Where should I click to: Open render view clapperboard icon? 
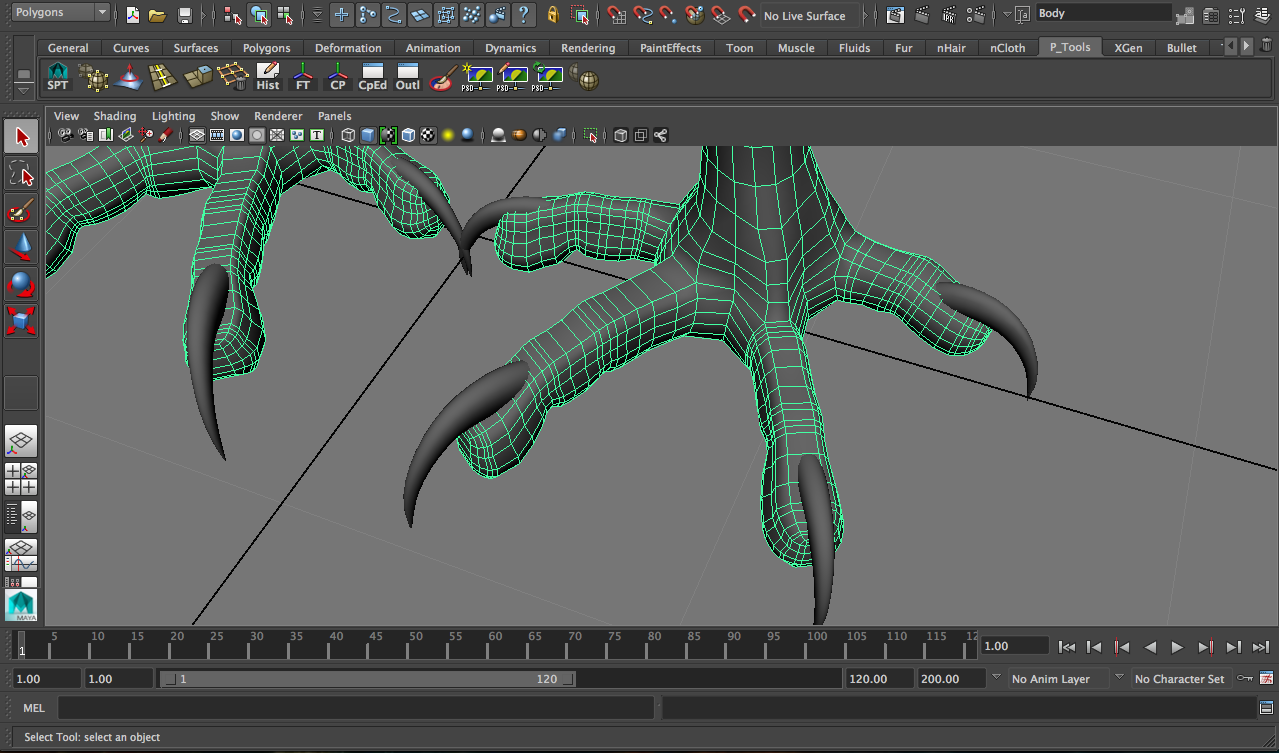click(896, 15)
